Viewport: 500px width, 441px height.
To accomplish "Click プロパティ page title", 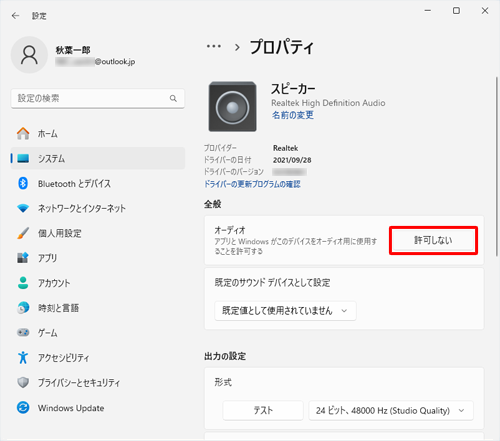I will point(282,47).
